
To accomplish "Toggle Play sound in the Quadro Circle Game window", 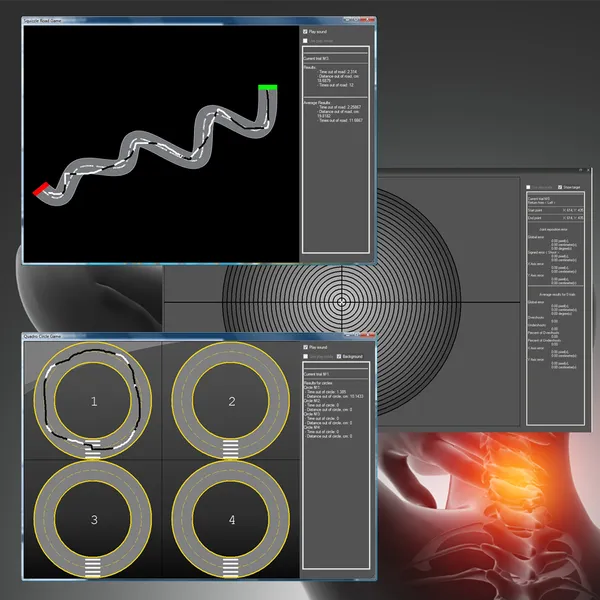I will 305,347.
